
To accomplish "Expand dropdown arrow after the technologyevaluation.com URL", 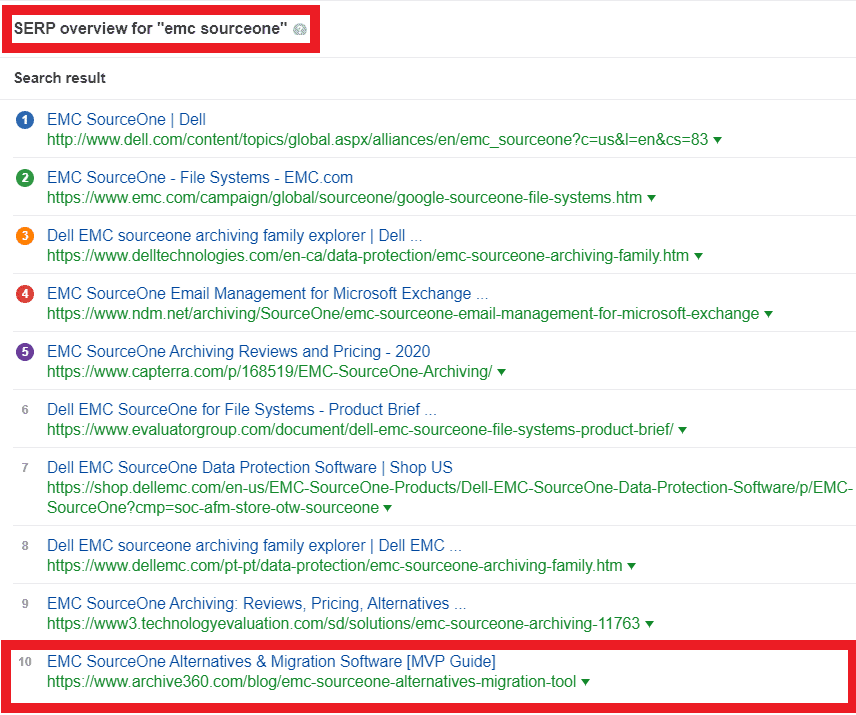I will click(x=649, y=624).
